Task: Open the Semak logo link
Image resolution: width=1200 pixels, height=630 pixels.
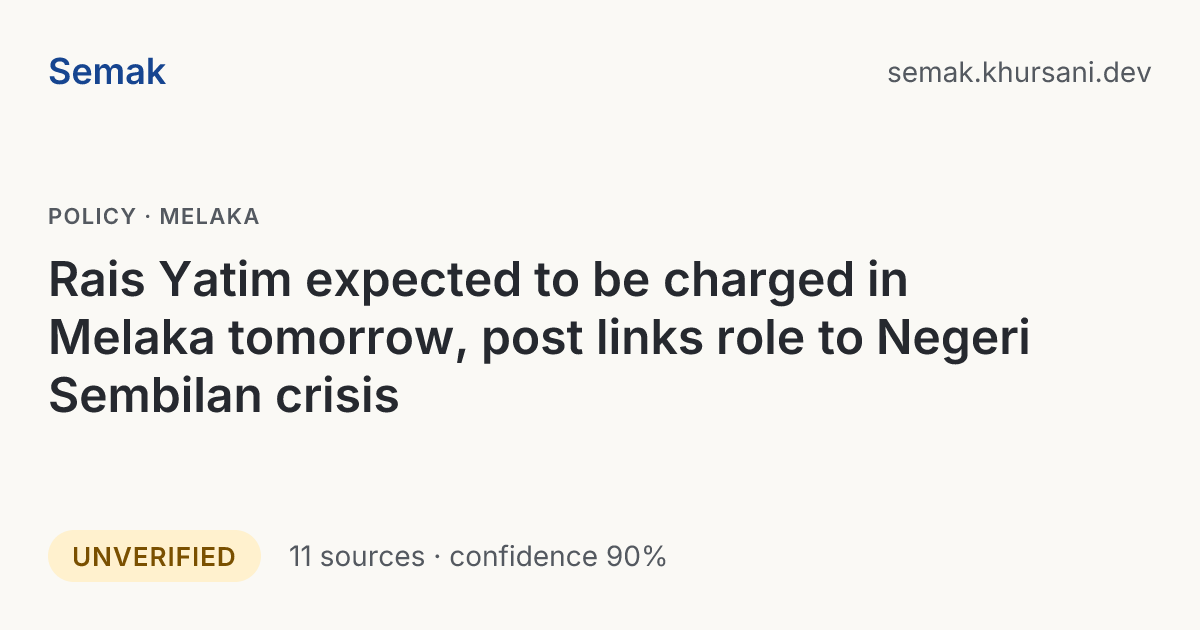Action: (107, 72)
